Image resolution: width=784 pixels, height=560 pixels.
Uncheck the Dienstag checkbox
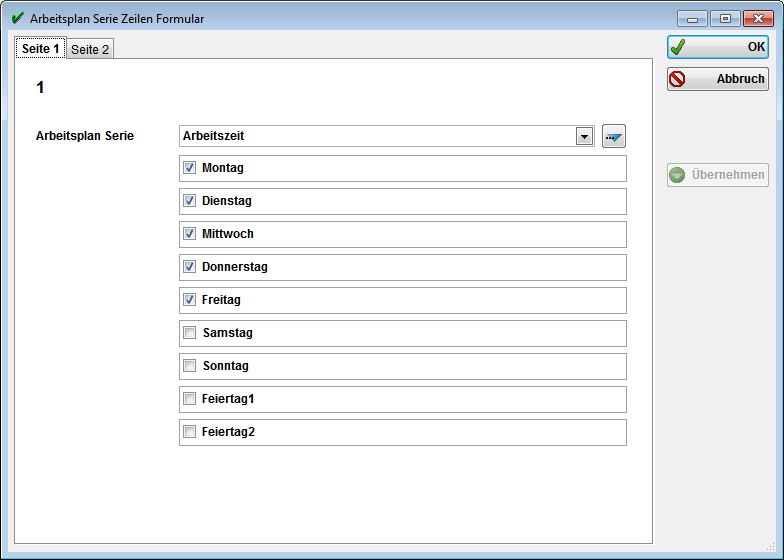(190, 200)
